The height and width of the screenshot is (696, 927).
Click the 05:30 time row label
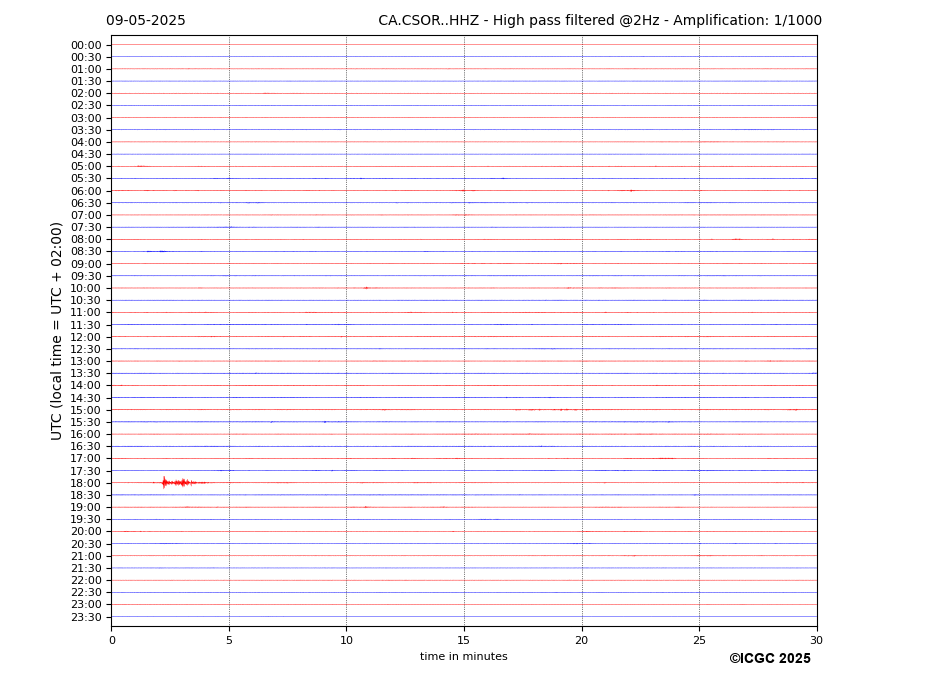(86, 179)
